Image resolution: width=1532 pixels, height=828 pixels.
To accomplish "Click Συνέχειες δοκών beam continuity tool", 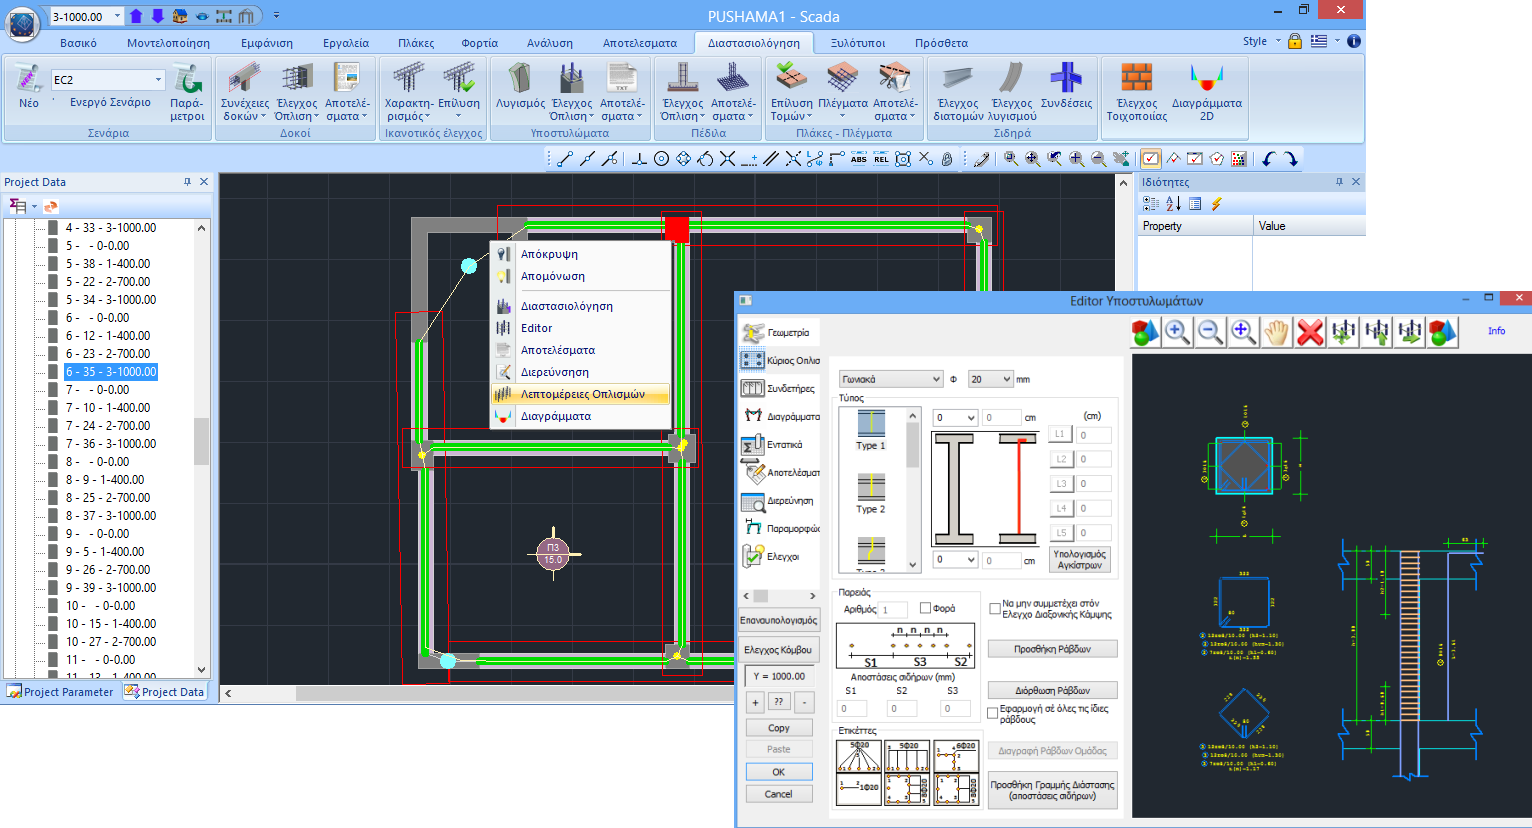I will [244, 92].
